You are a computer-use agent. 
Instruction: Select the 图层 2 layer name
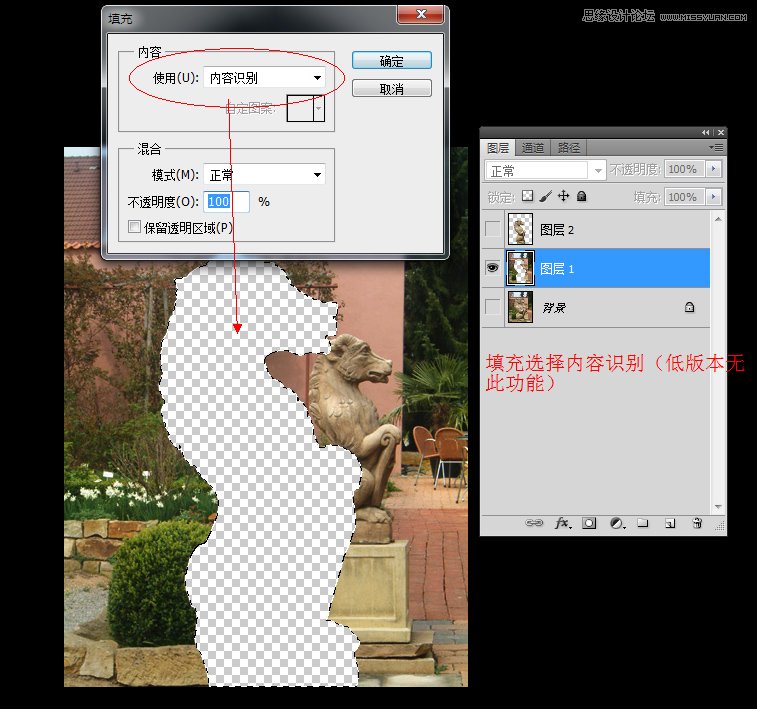[x=557, y=230]
